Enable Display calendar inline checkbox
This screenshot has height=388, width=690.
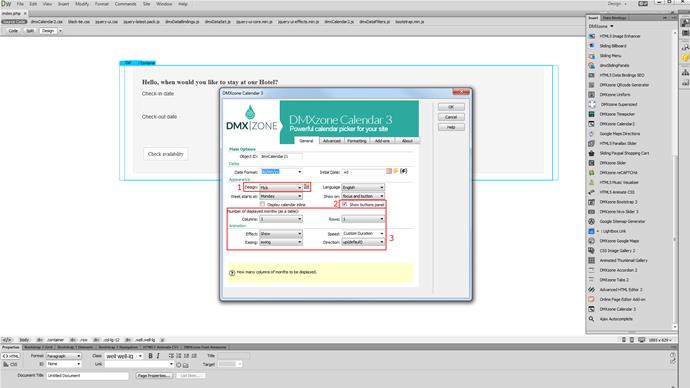tap(263, 204)
